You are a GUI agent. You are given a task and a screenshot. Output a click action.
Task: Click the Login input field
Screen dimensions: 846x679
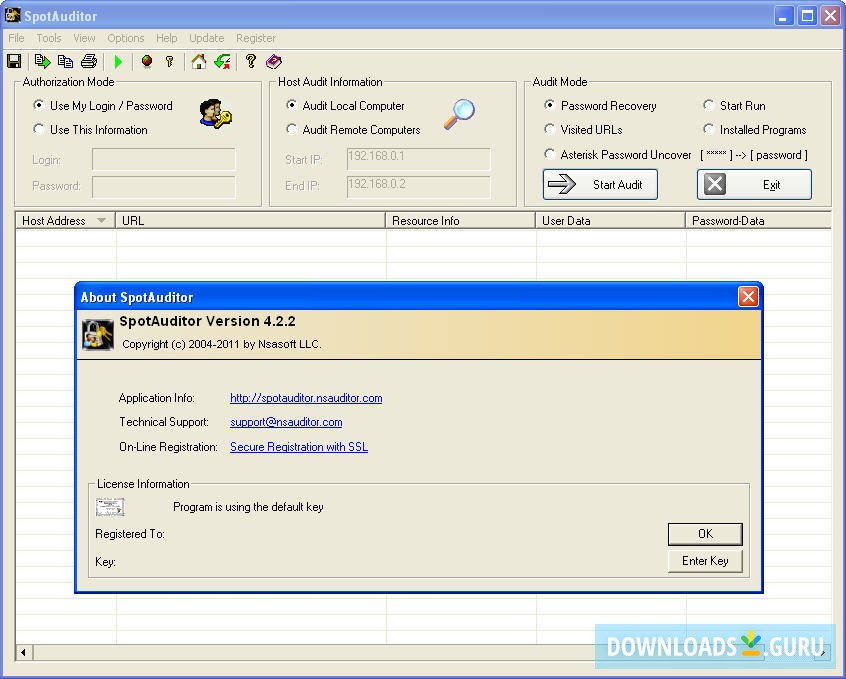coord(163,160)
